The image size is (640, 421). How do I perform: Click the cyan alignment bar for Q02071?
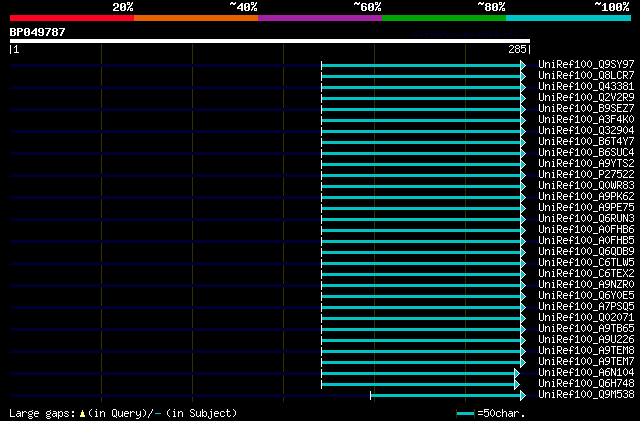(x=421, y=318)
